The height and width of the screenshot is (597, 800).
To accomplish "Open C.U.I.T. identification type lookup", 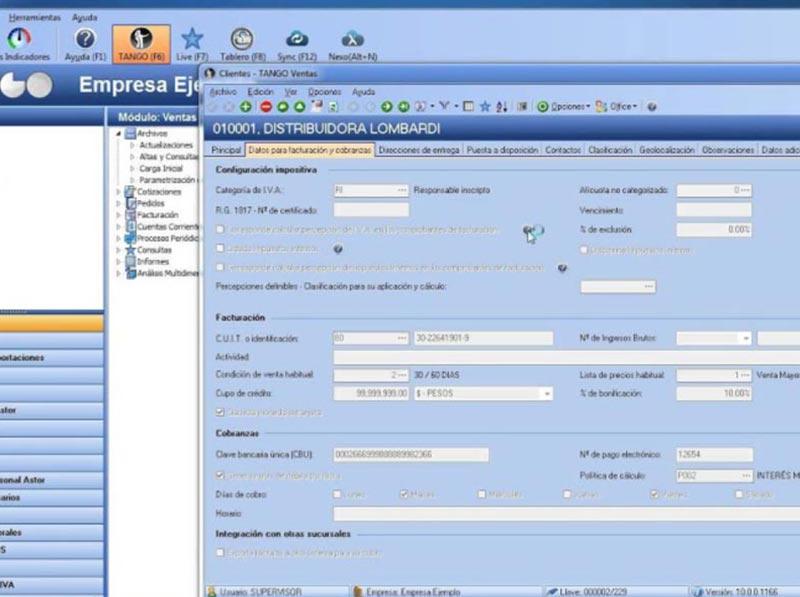I will pos(402,338).
